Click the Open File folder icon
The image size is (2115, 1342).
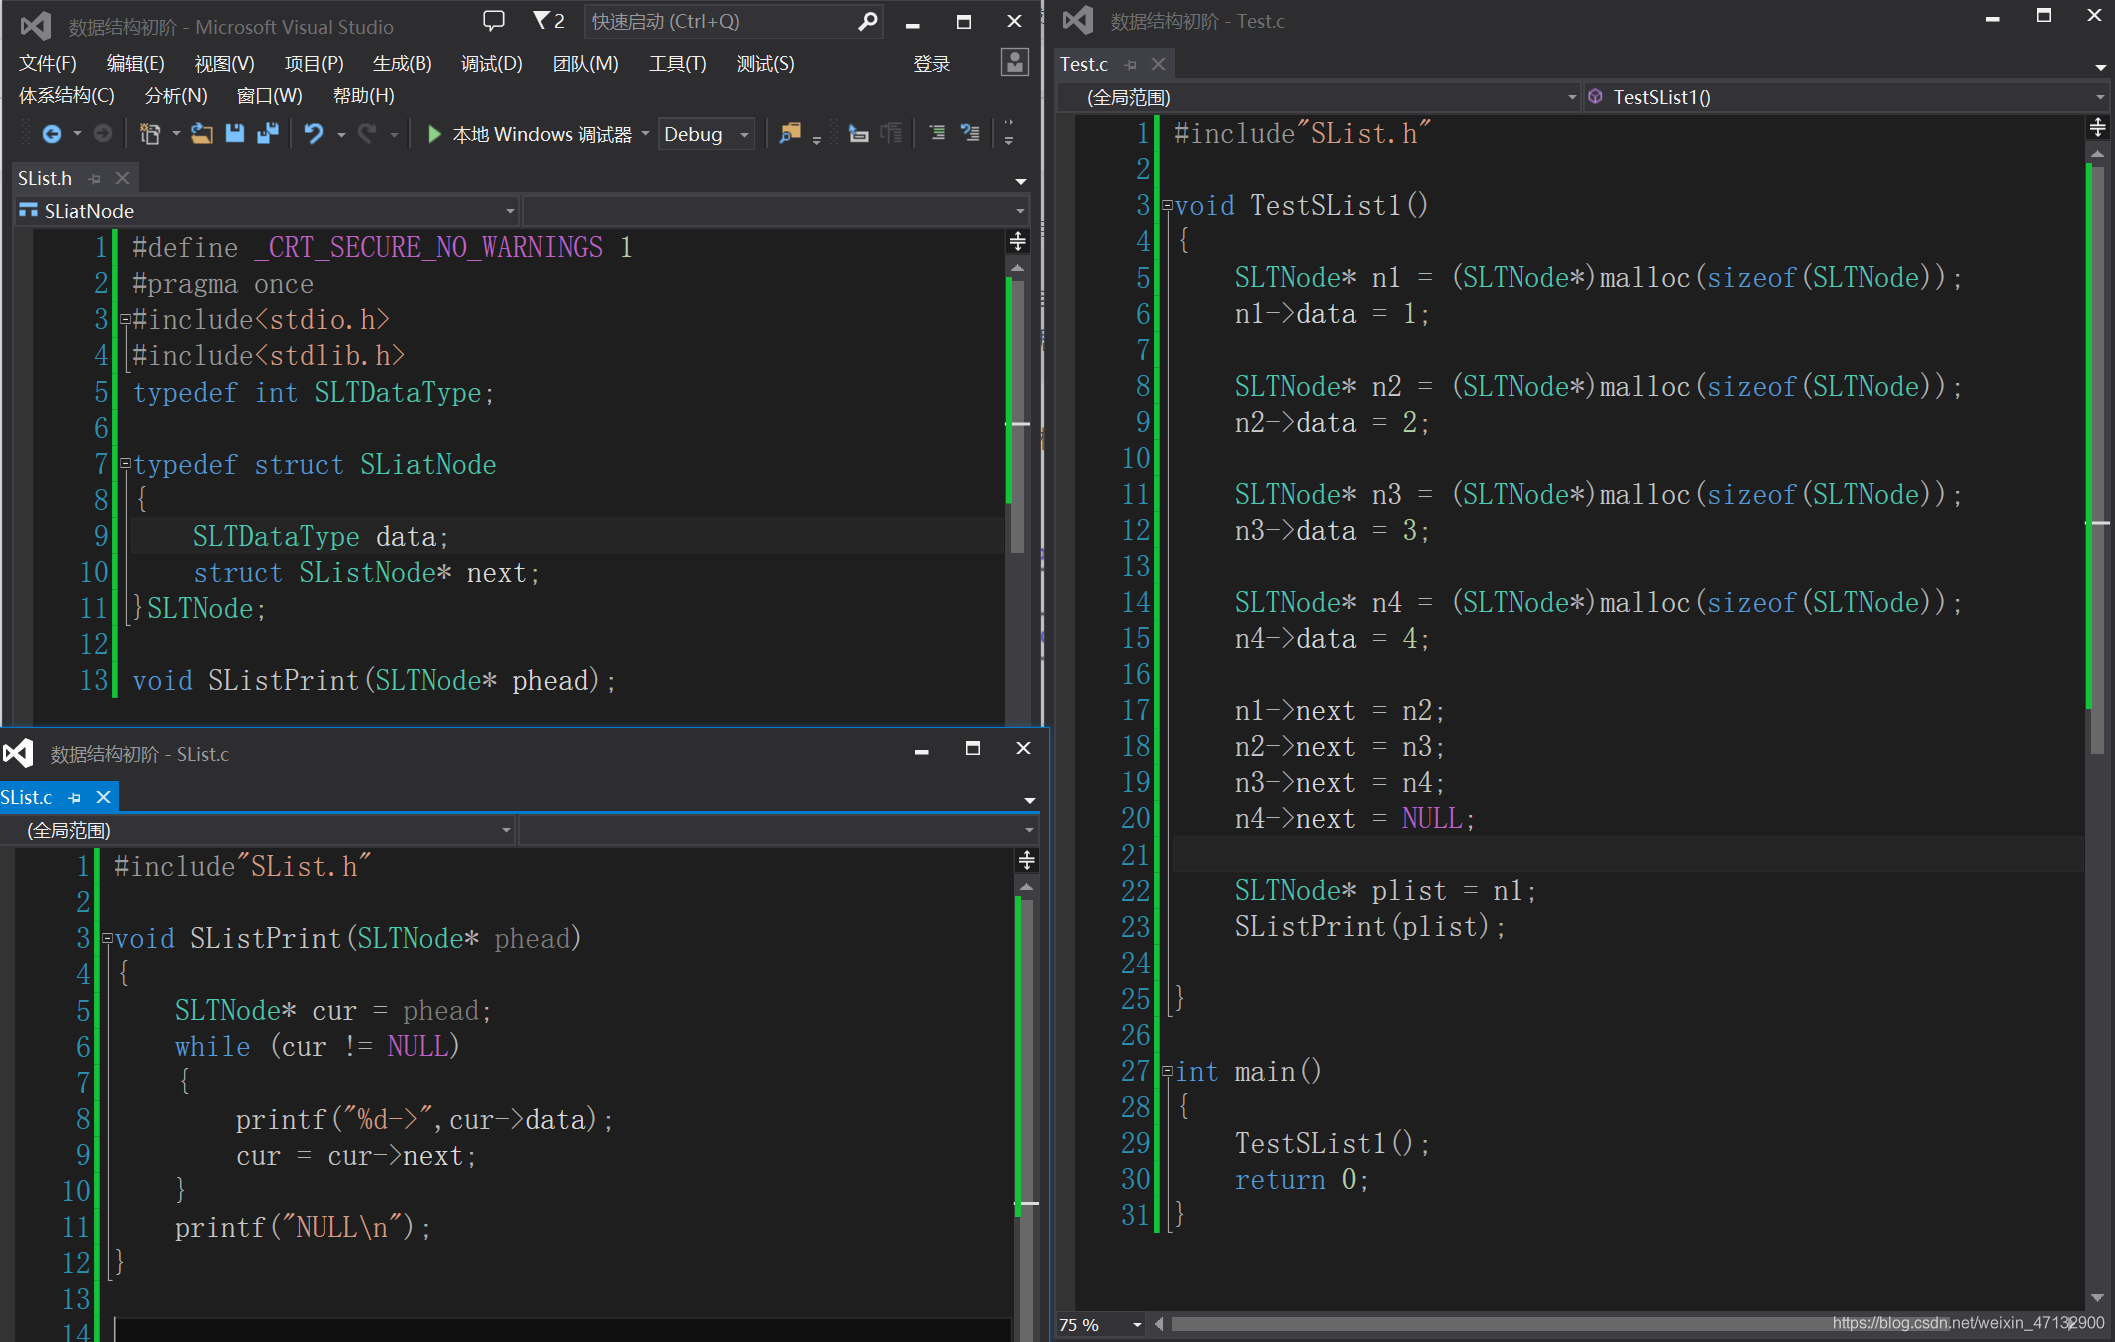pos(202,134)
